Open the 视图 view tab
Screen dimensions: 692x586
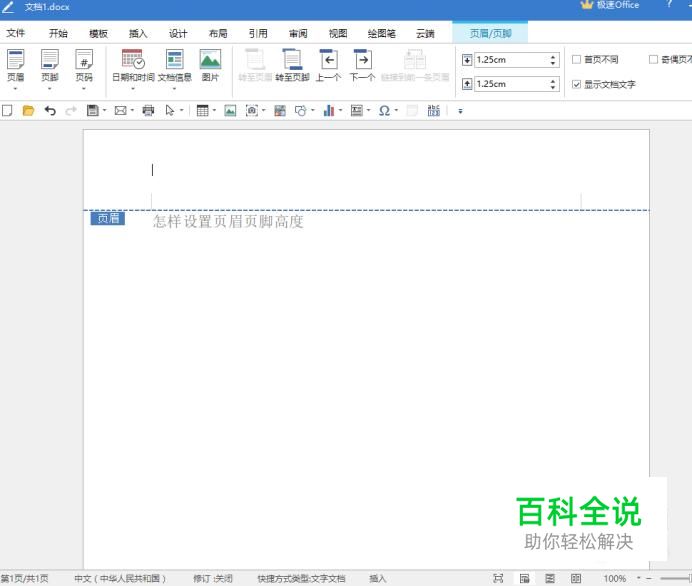338,33
